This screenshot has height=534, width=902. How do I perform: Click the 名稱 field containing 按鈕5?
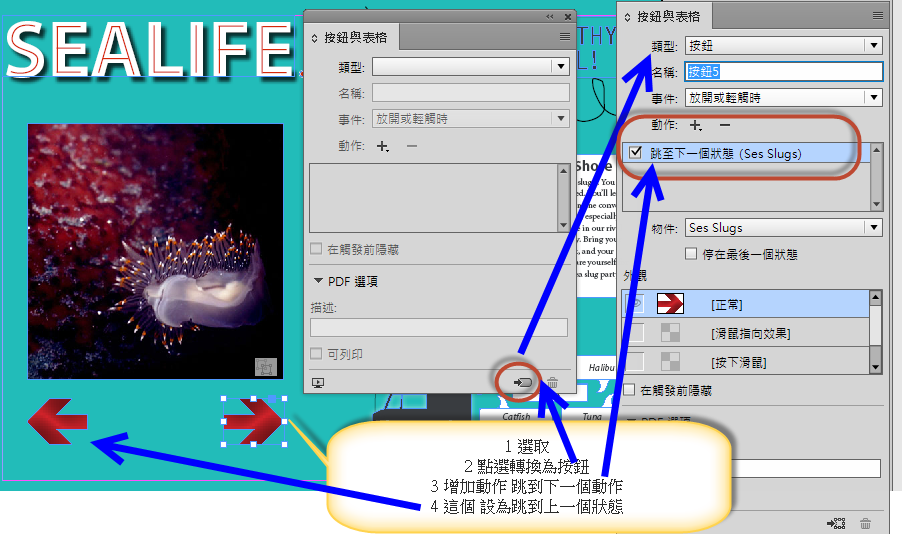click(783, 71)
